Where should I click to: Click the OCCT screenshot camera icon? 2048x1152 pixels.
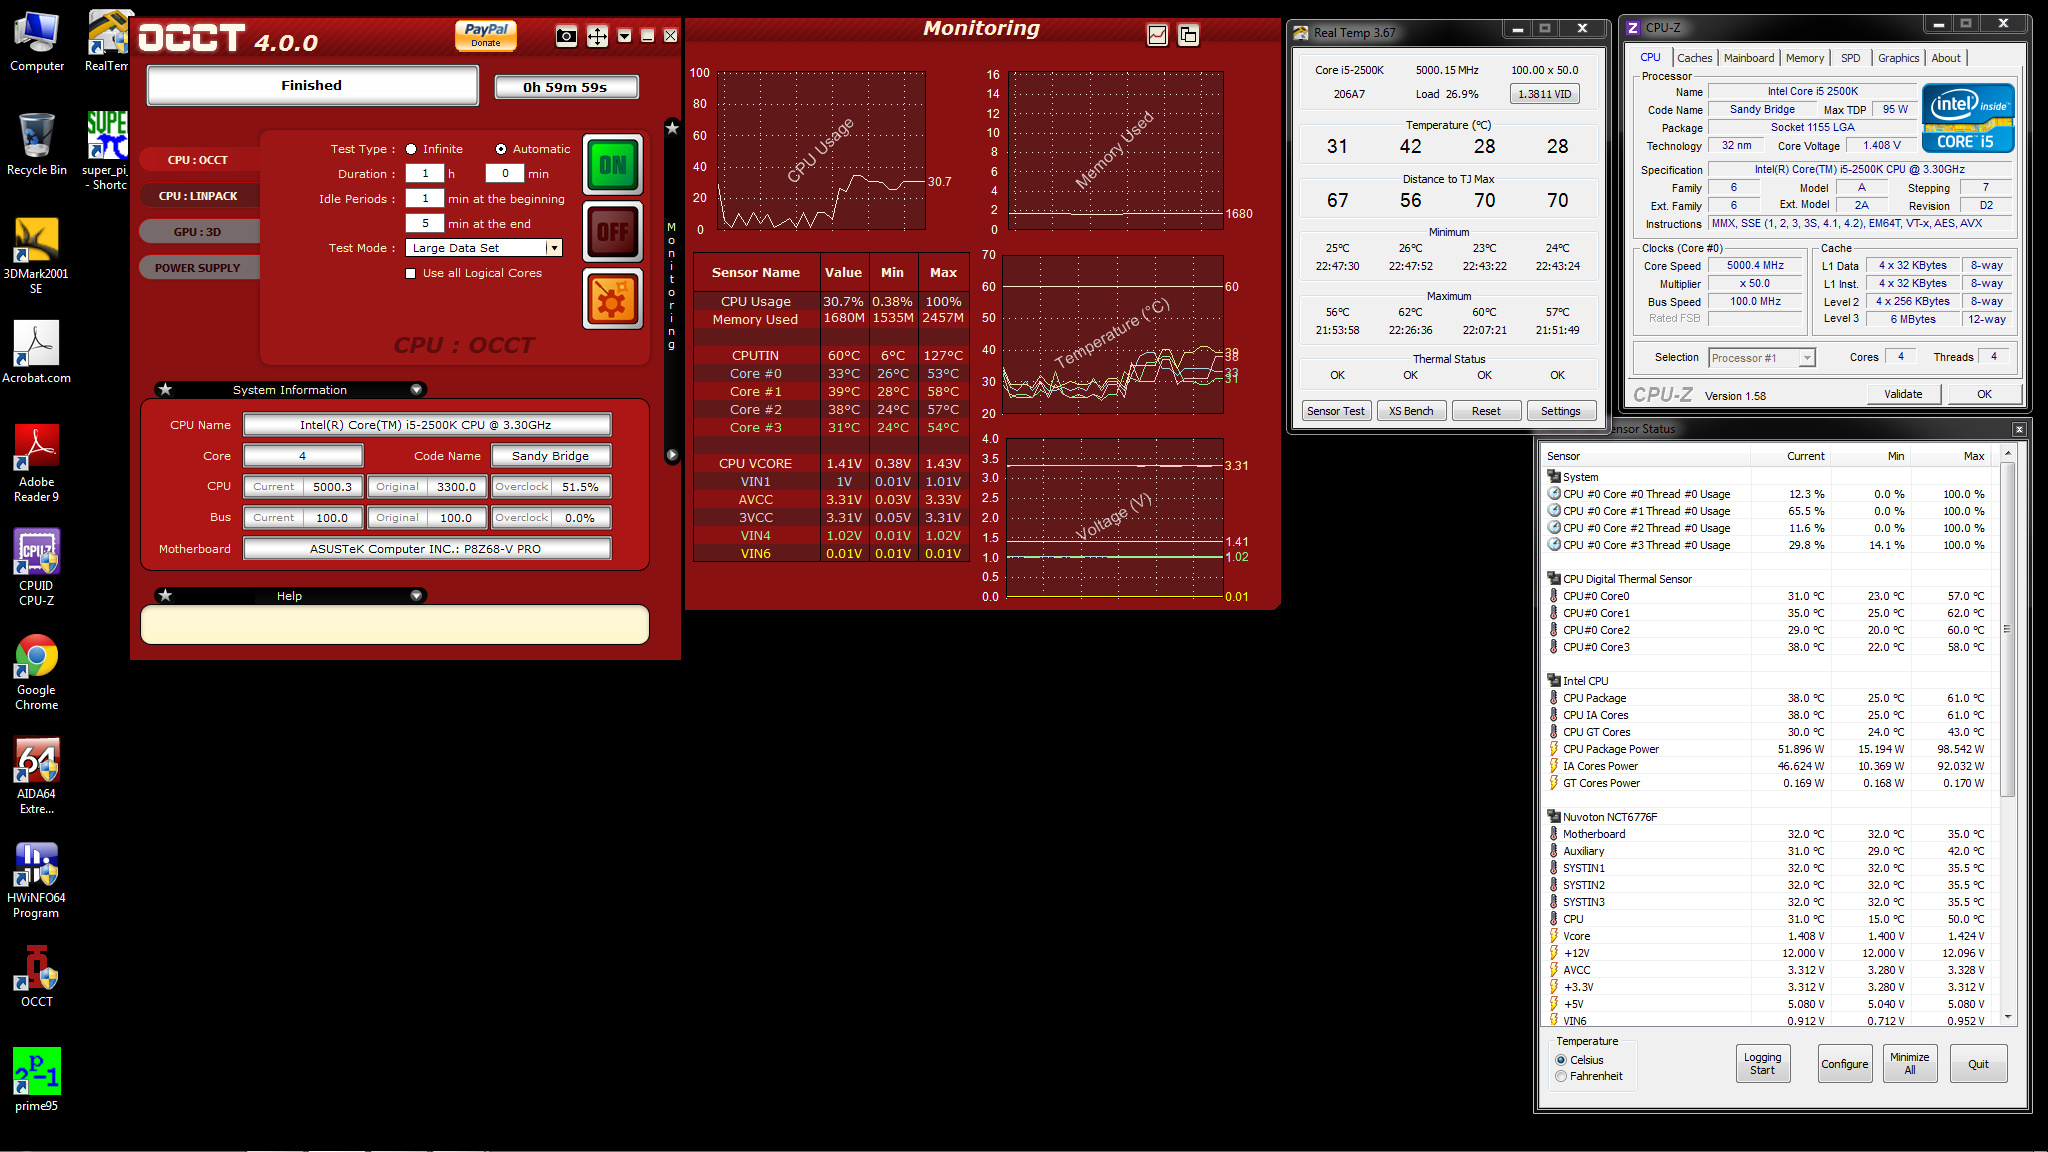pos(566,37)
